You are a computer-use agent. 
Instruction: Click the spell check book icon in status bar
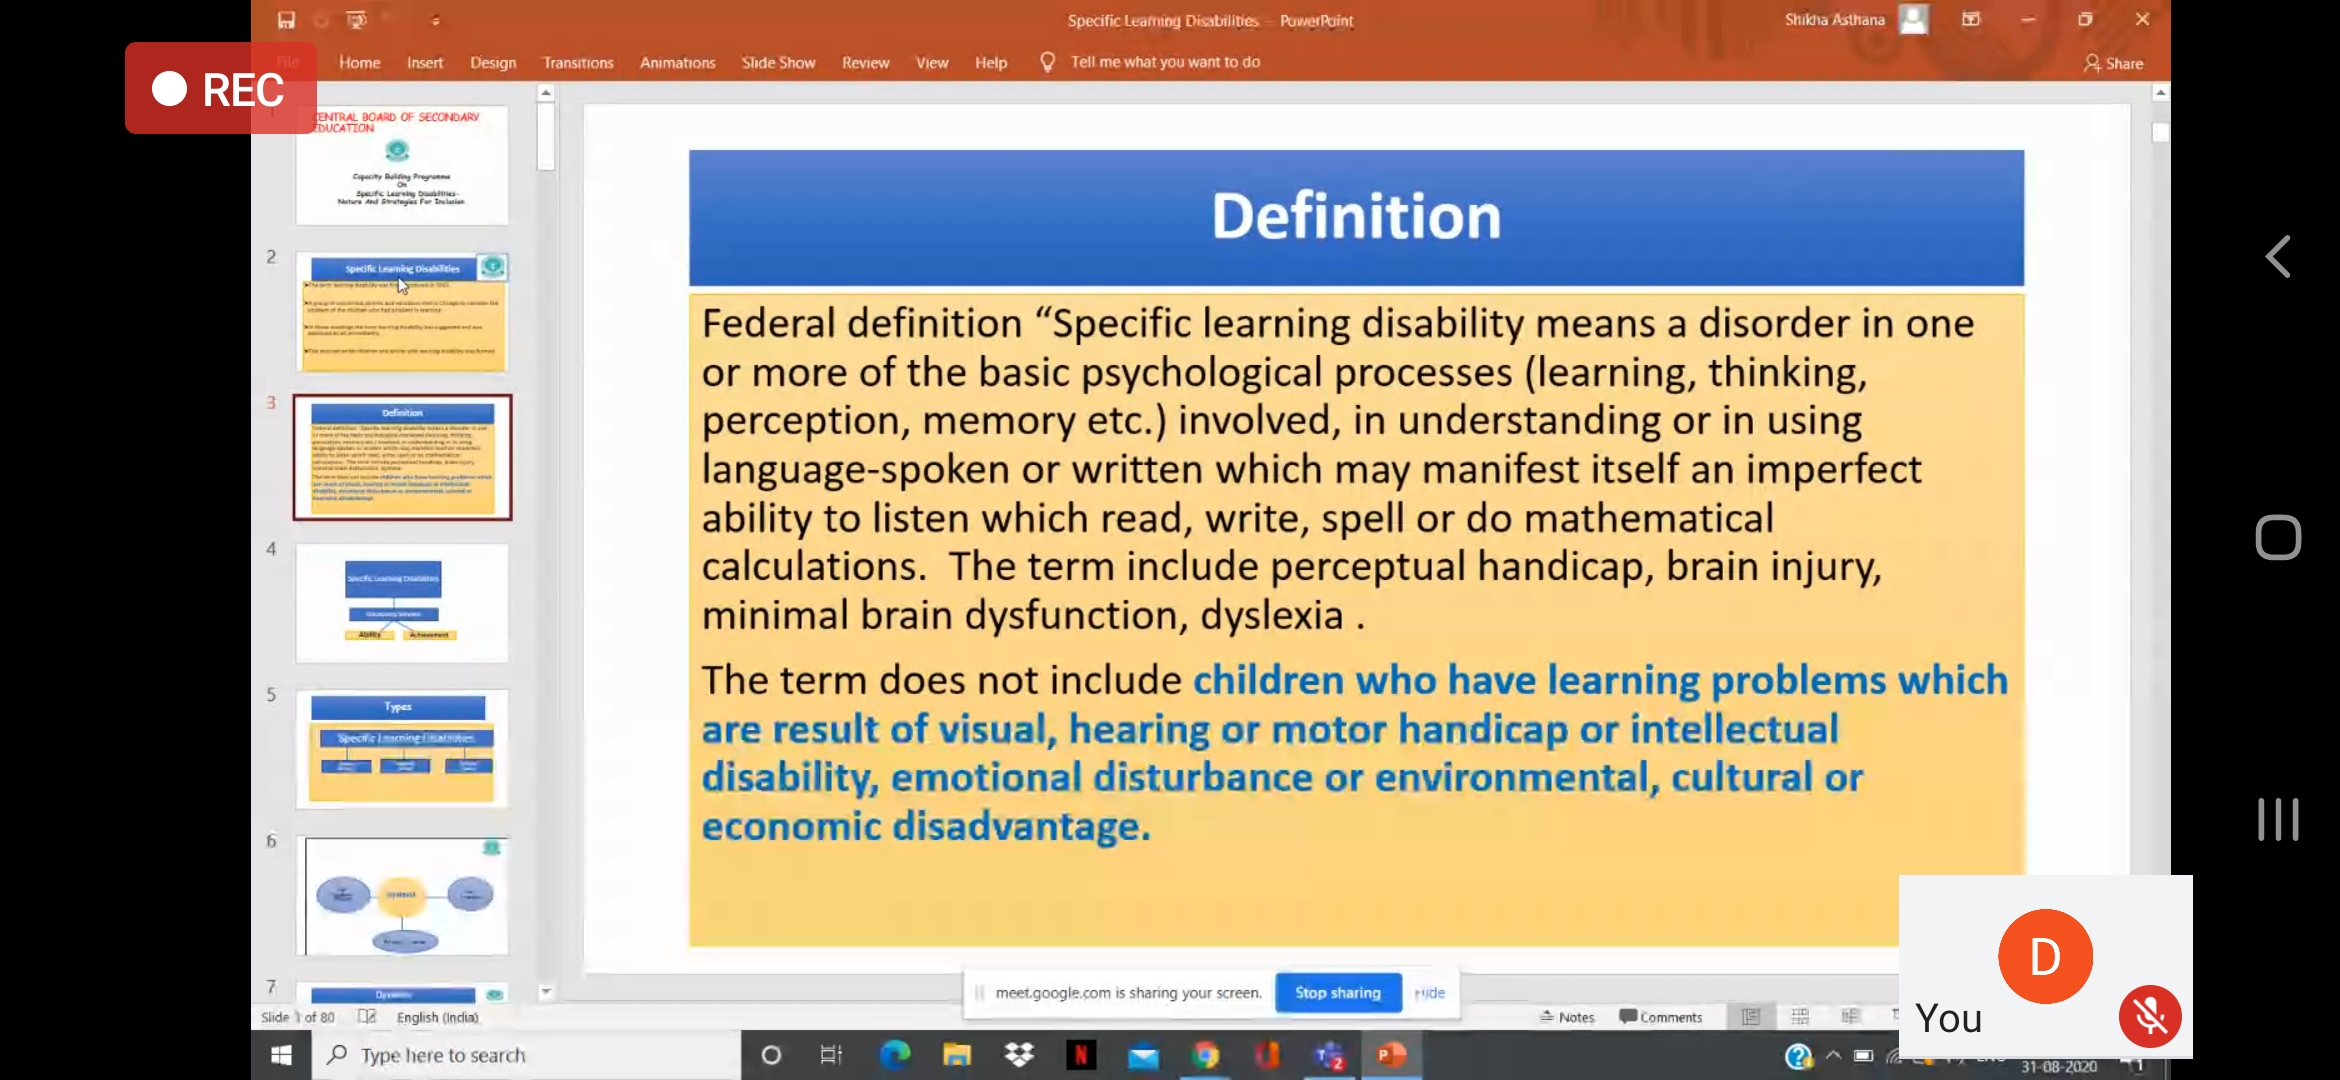point(367,1017)
